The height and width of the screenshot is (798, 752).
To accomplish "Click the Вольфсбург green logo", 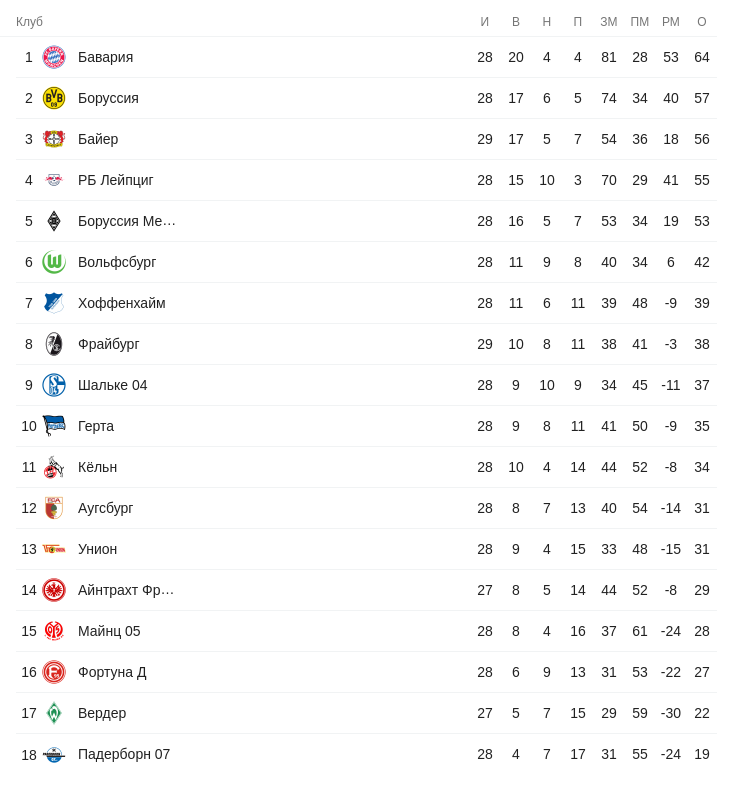I will point(54,262).
